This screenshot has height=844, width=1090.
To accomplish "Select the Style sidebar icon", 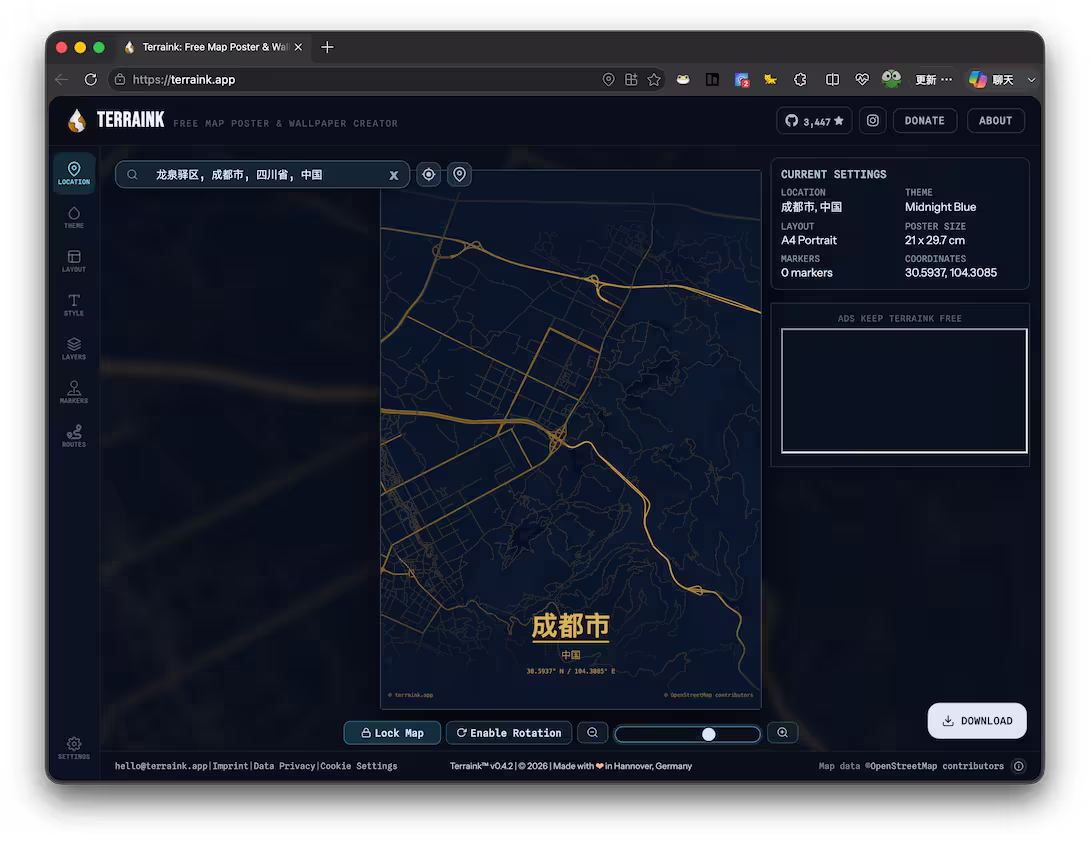I will pyautogui.click(x=74, y=305).
